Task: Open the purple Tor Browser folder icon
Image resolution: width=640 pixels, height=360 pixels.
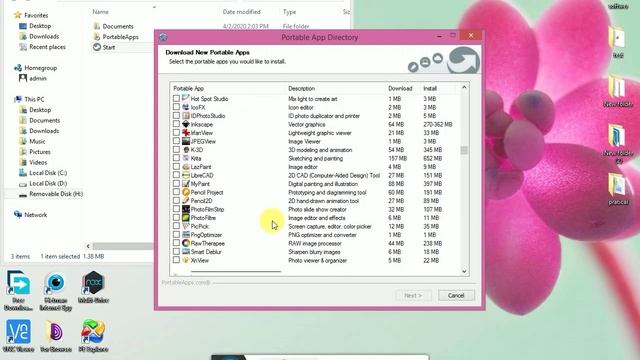Action: coord(56,332)
